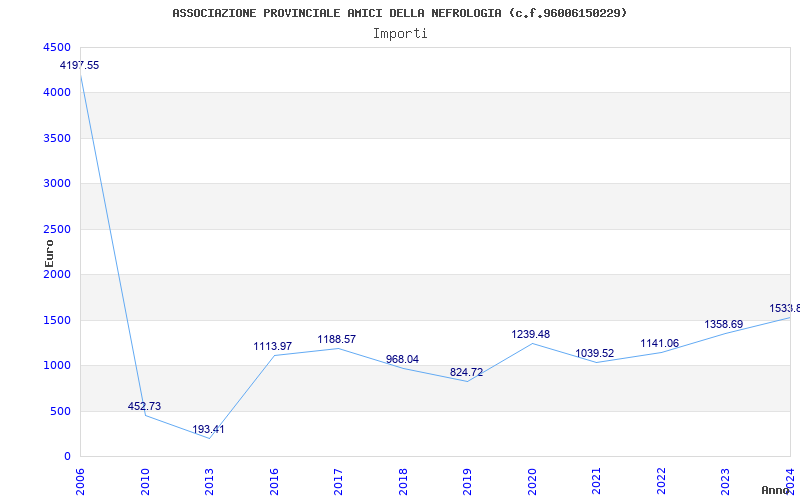Viewport: 800px width, 500px height.
Task: Select the chart title mentioning NEFROLOGIA
Action: (399, 13)
